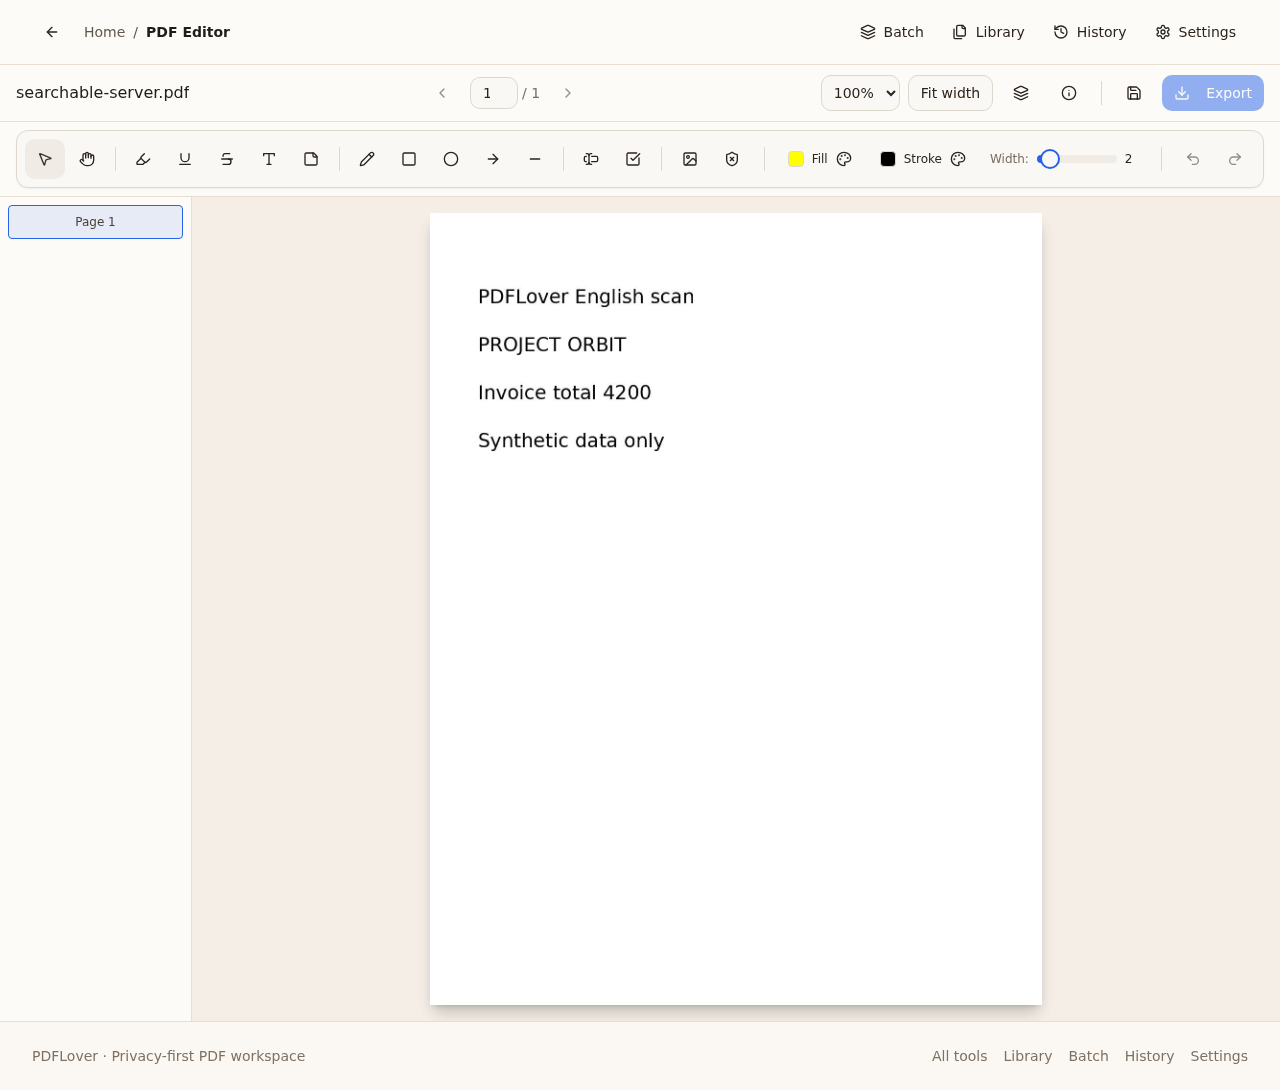Image resolution: width=1280 pixels, height=1090 pixels.
Task: Click 'PDFLover English scan' text
Action: (x=586, y=297)
